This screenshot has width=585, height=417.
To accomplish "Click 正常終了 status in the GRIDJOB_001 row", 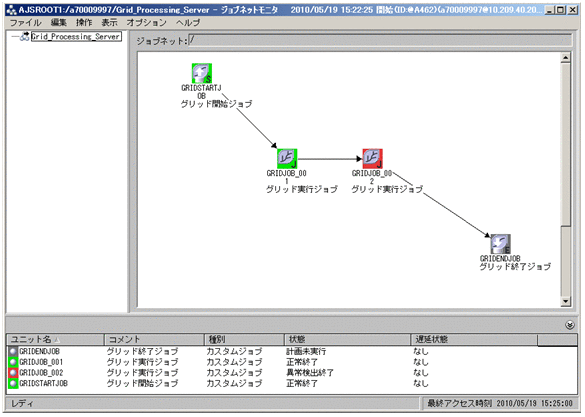I will point(302,362).
